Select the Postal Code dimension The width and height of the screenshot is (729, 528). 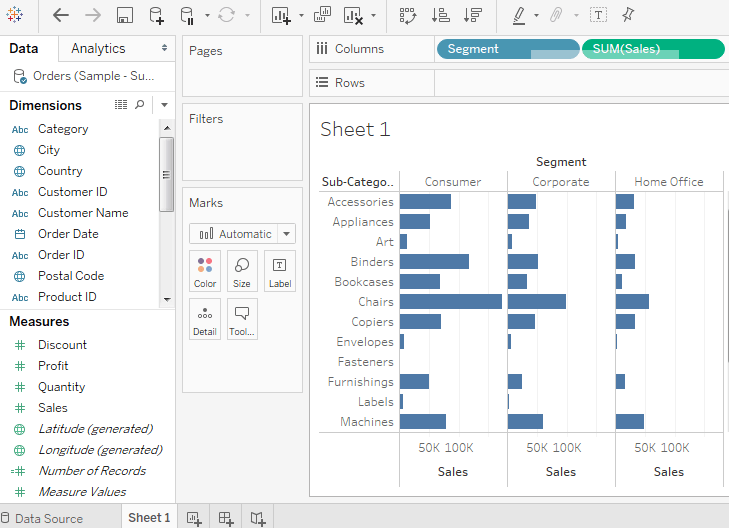pos(71,276)
